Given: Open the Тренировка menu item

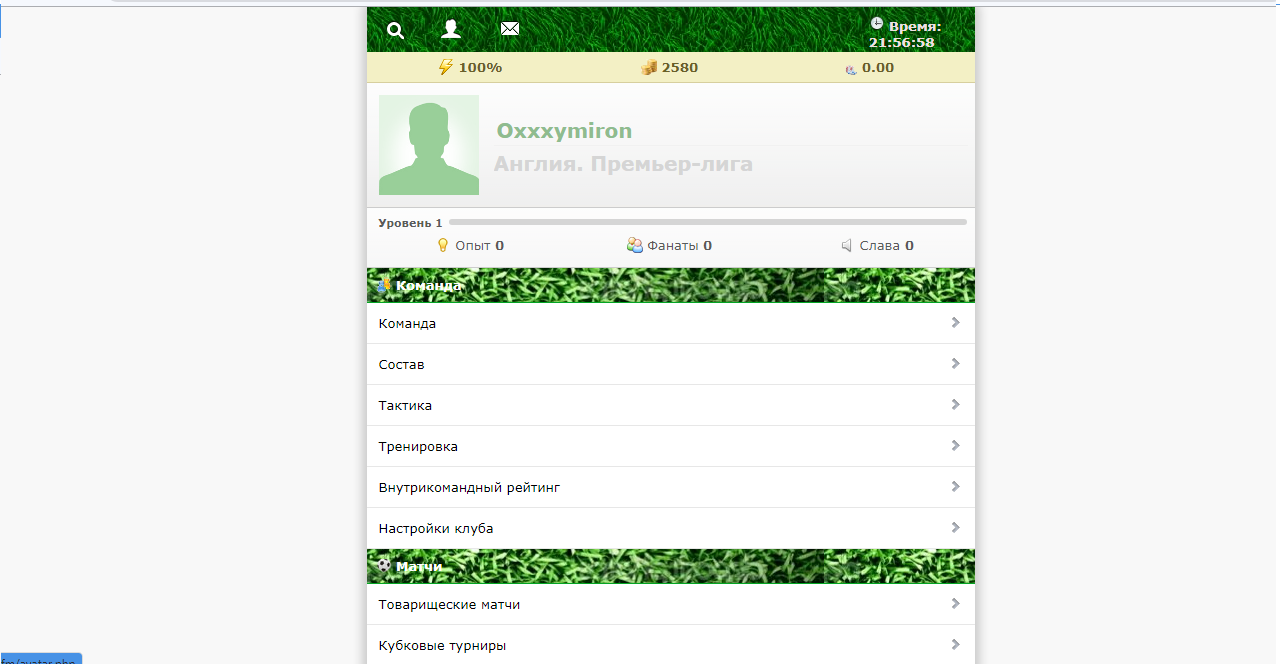Looking at the screenshot, I should (x=418, y=446).
